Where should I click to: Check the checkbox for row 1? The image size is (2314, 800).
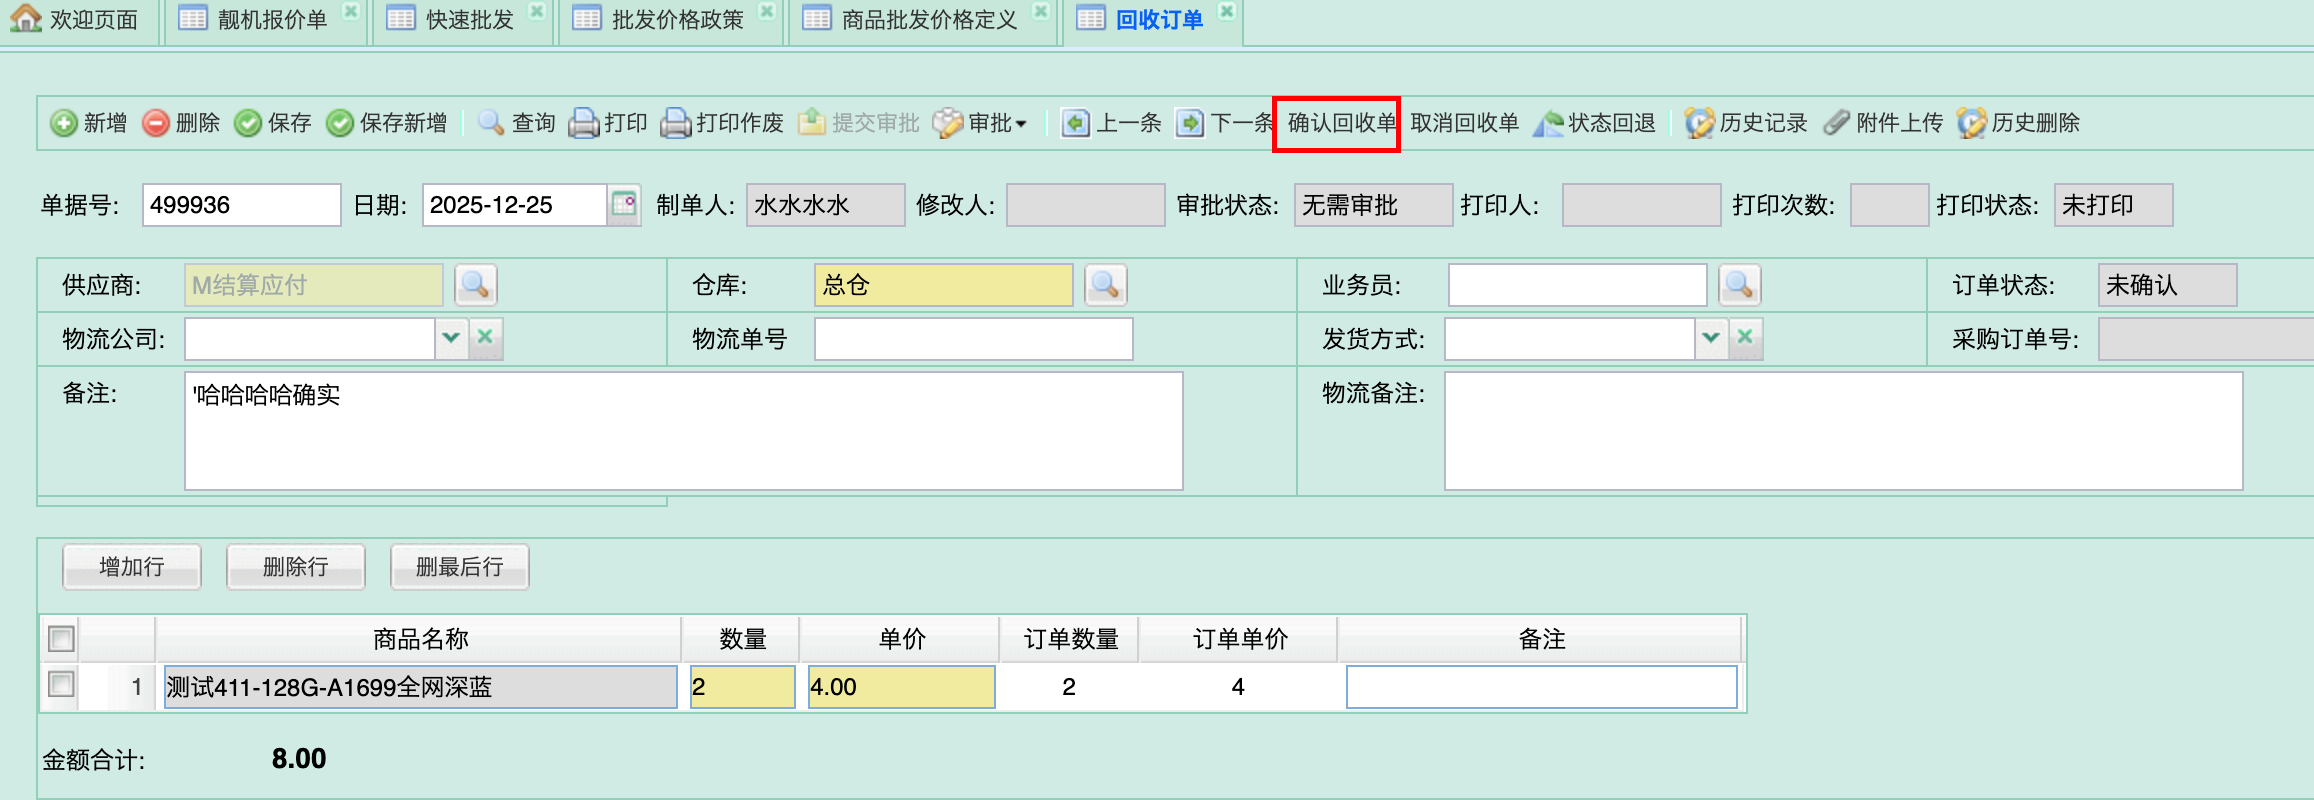(x=61, y=685)
